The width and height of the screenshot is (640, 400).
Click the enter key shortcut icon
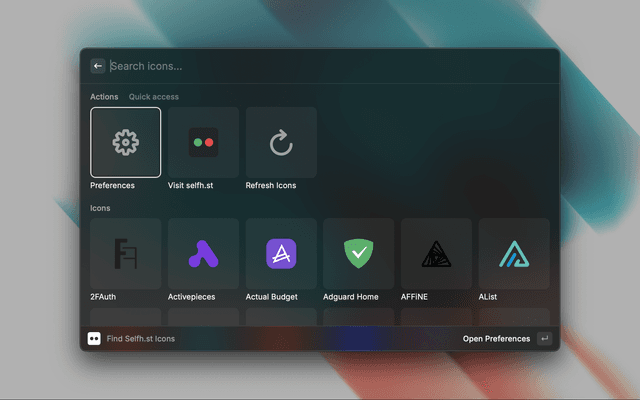[x=544, y=339]
